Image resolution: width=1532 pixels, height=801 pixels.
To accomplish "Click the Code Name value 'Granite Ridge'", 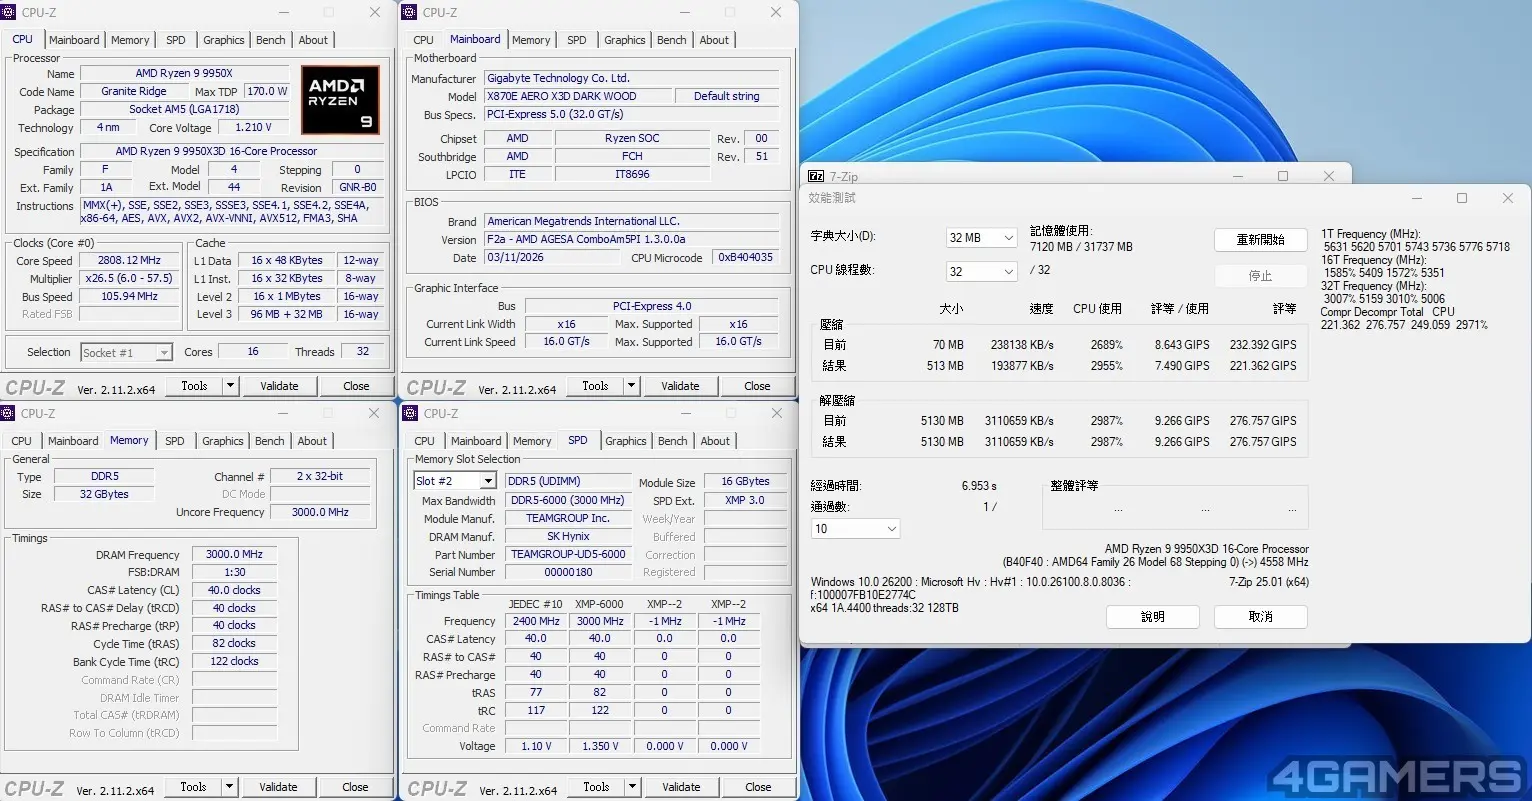I will tap(134, 91).
